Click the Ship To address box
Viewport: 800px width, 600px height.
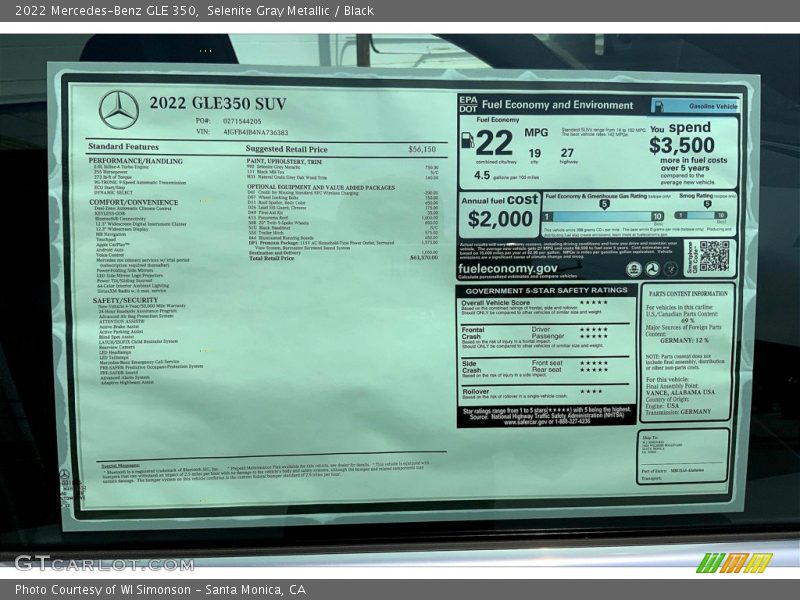[683, 456]
